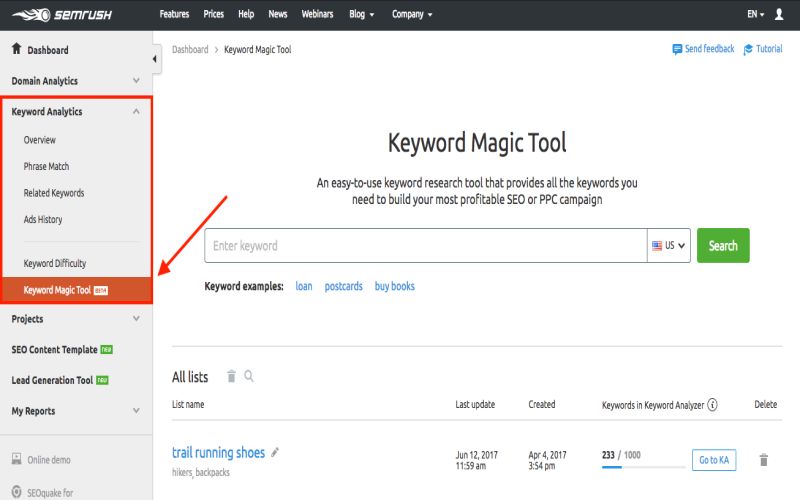Click the Dashboard breadcrumb link

[190, 49]
